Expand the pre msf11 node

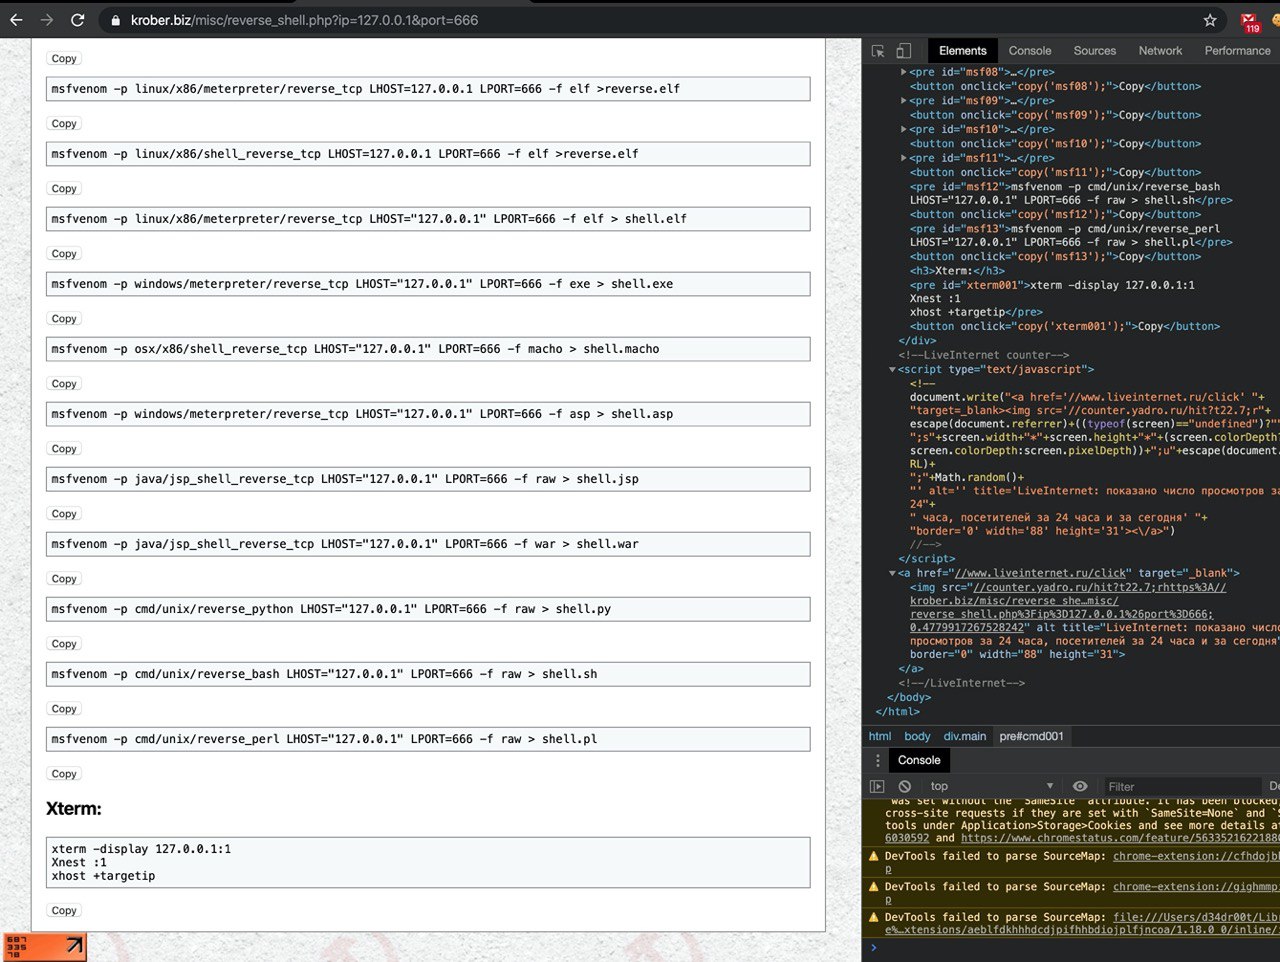tap(904, 158)
